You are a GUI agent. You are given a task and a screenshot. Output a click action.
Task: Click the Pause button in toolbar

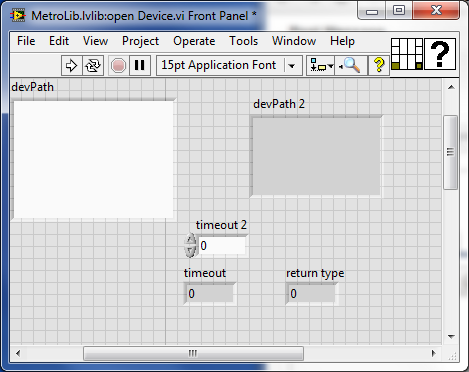pos(140,65)
